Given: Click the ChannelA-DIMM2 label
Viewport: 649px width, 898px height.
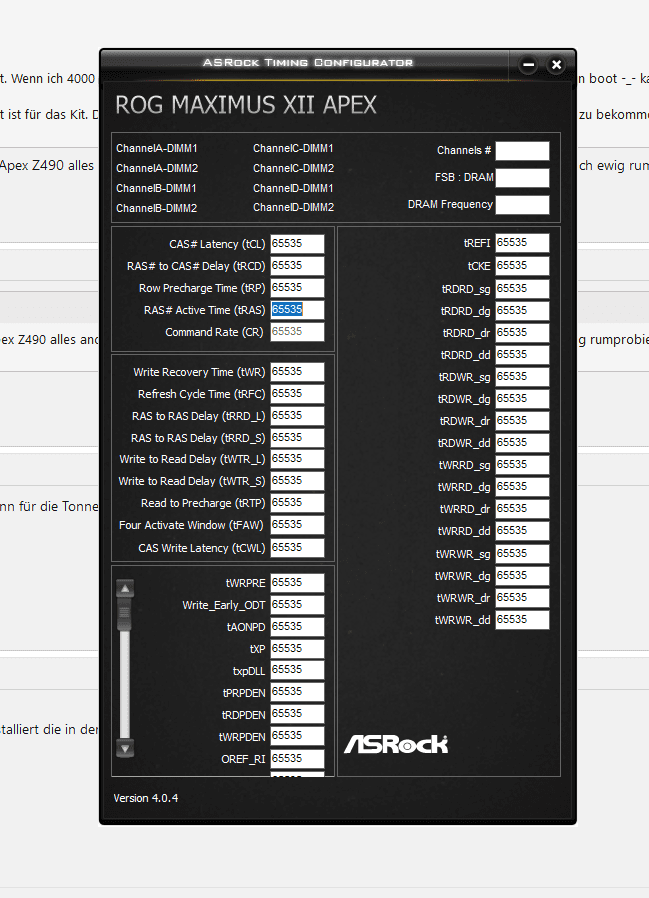Looking at the screenshot, I should (157, 168).
